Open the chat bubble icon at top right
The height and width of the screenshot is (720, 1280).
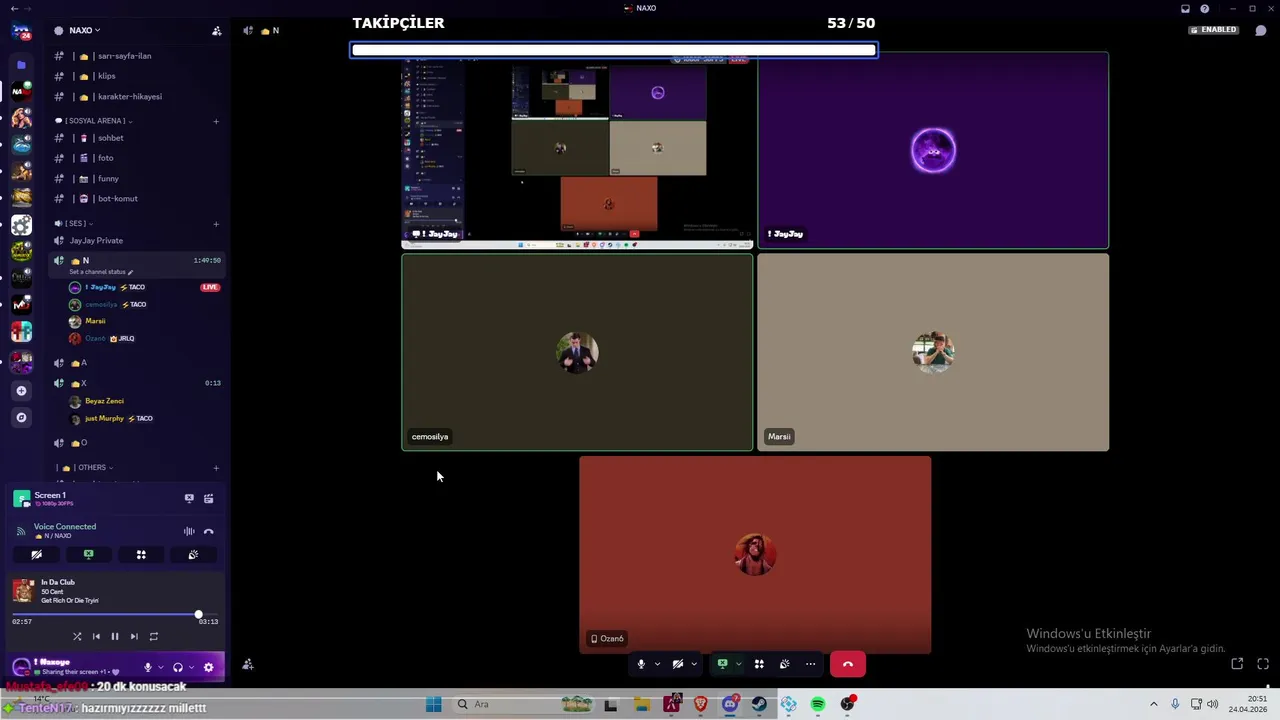pyautogui.click(x=1260, y=30)
